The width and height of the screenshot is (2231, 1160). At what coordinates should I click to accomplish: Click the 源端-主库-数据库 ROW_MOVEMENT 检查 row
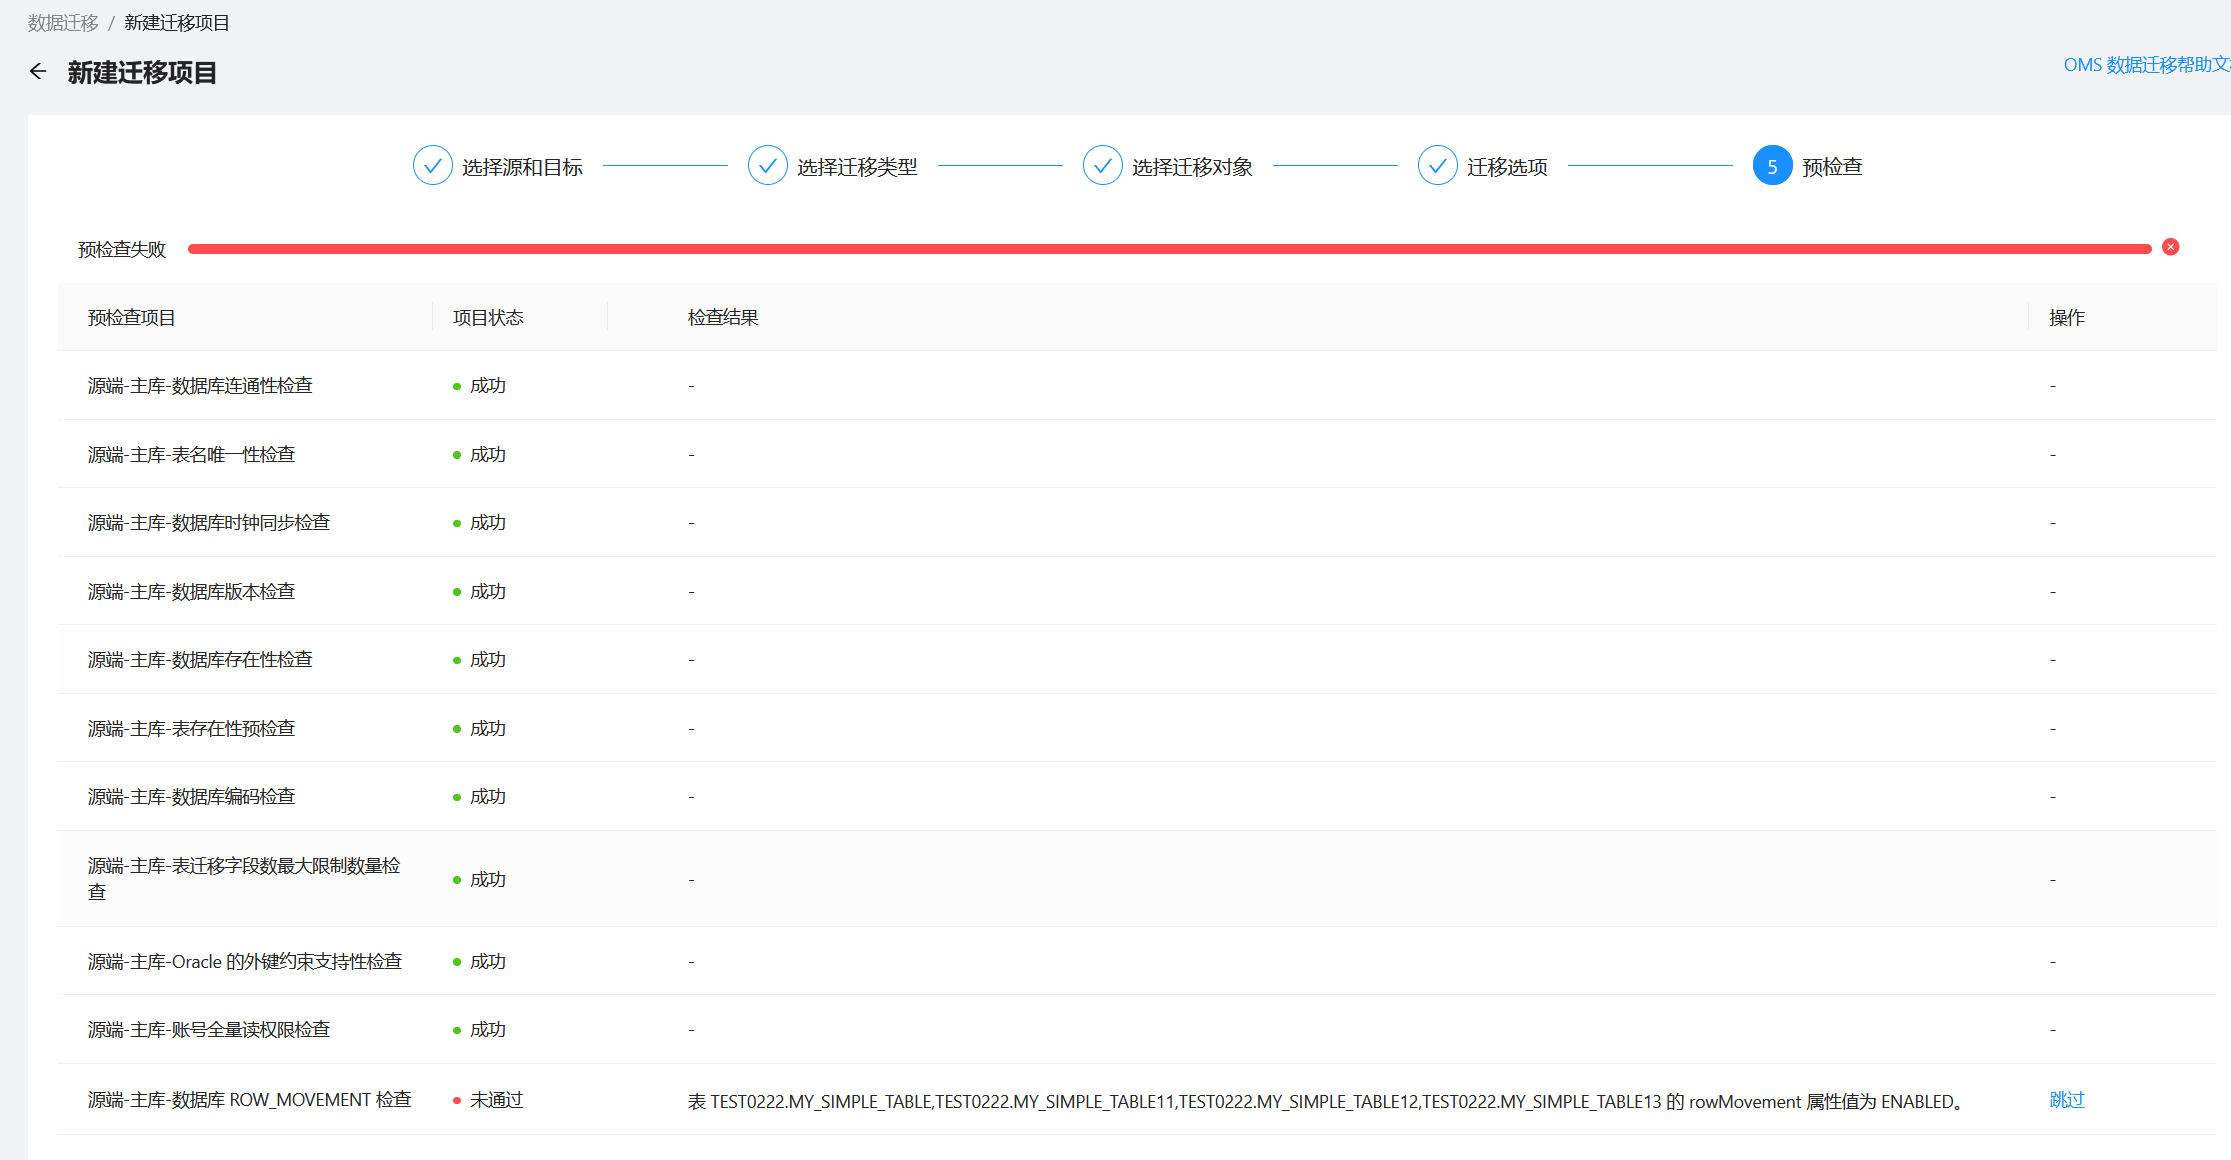click(x=249, y=1100)
